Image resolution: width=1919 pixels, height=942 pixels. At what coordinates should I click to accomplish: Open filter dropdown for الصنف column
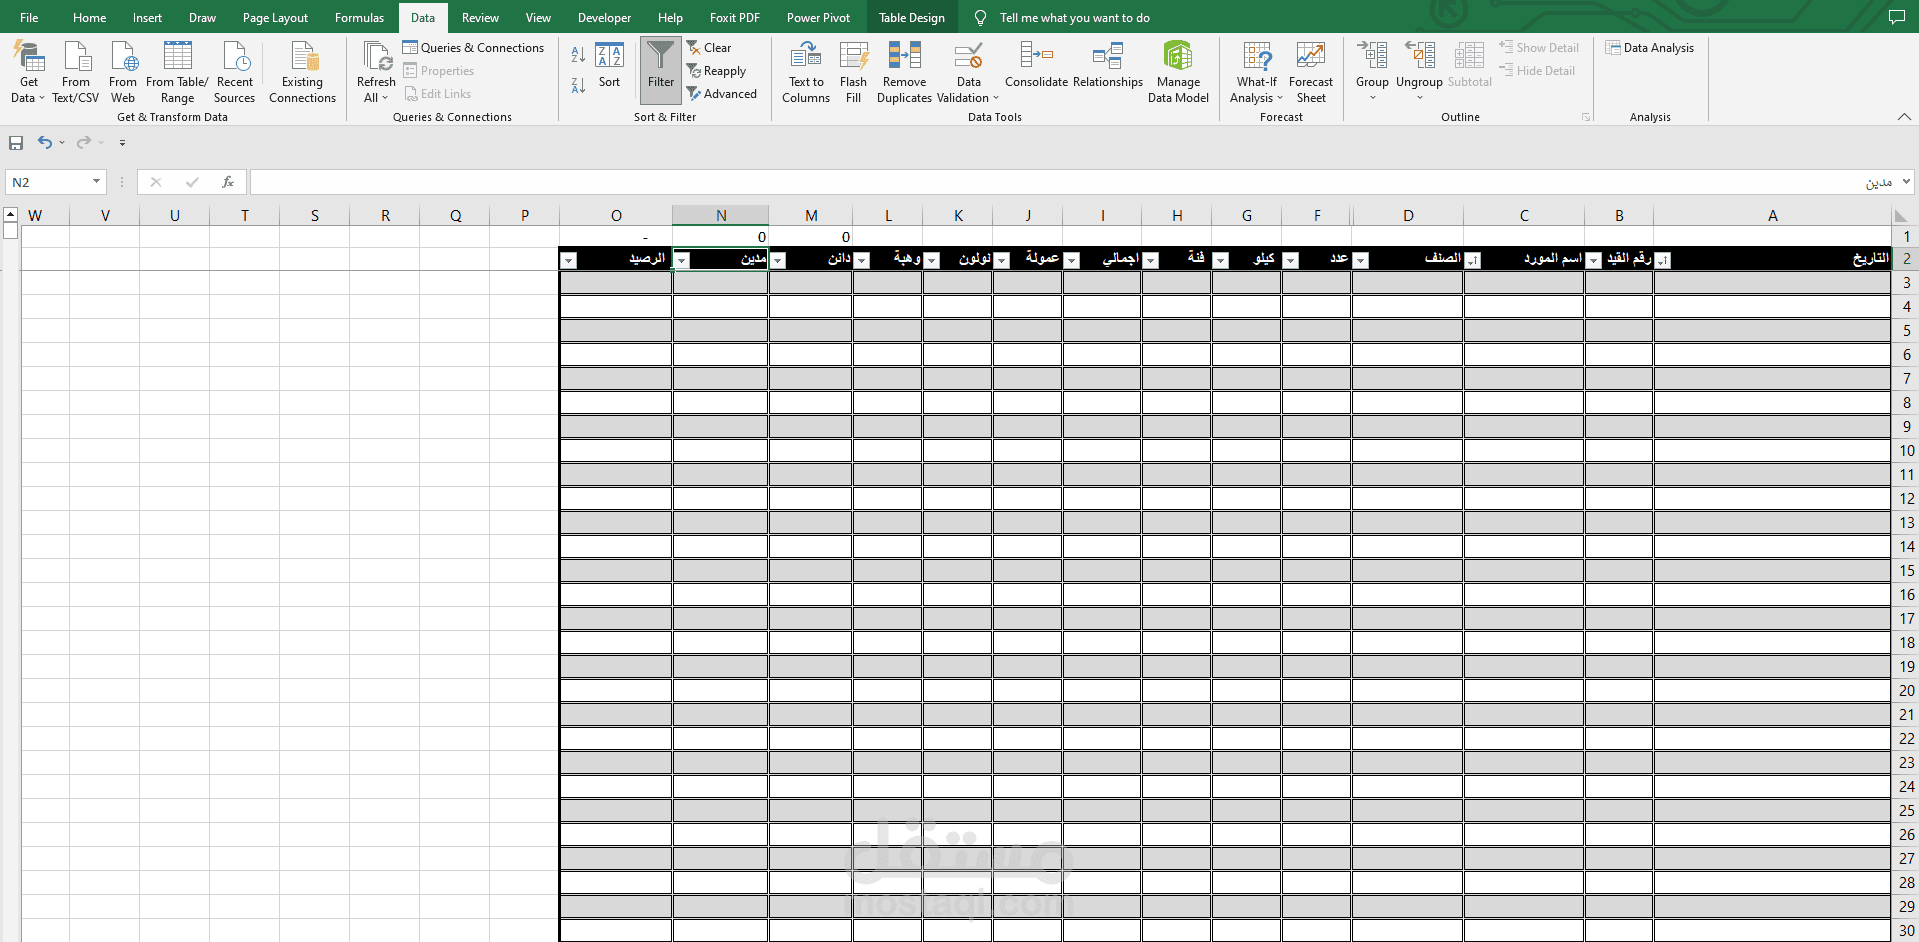(1360, 260)
